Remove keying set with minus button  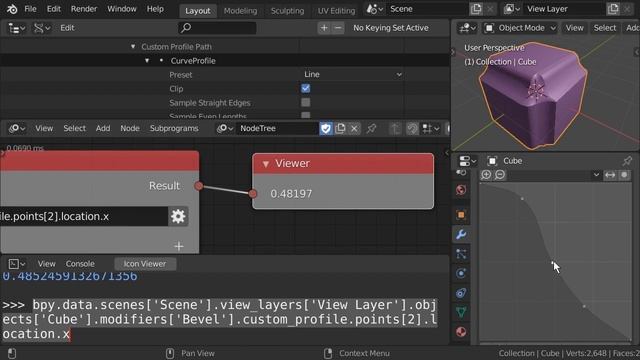point(338,28)
